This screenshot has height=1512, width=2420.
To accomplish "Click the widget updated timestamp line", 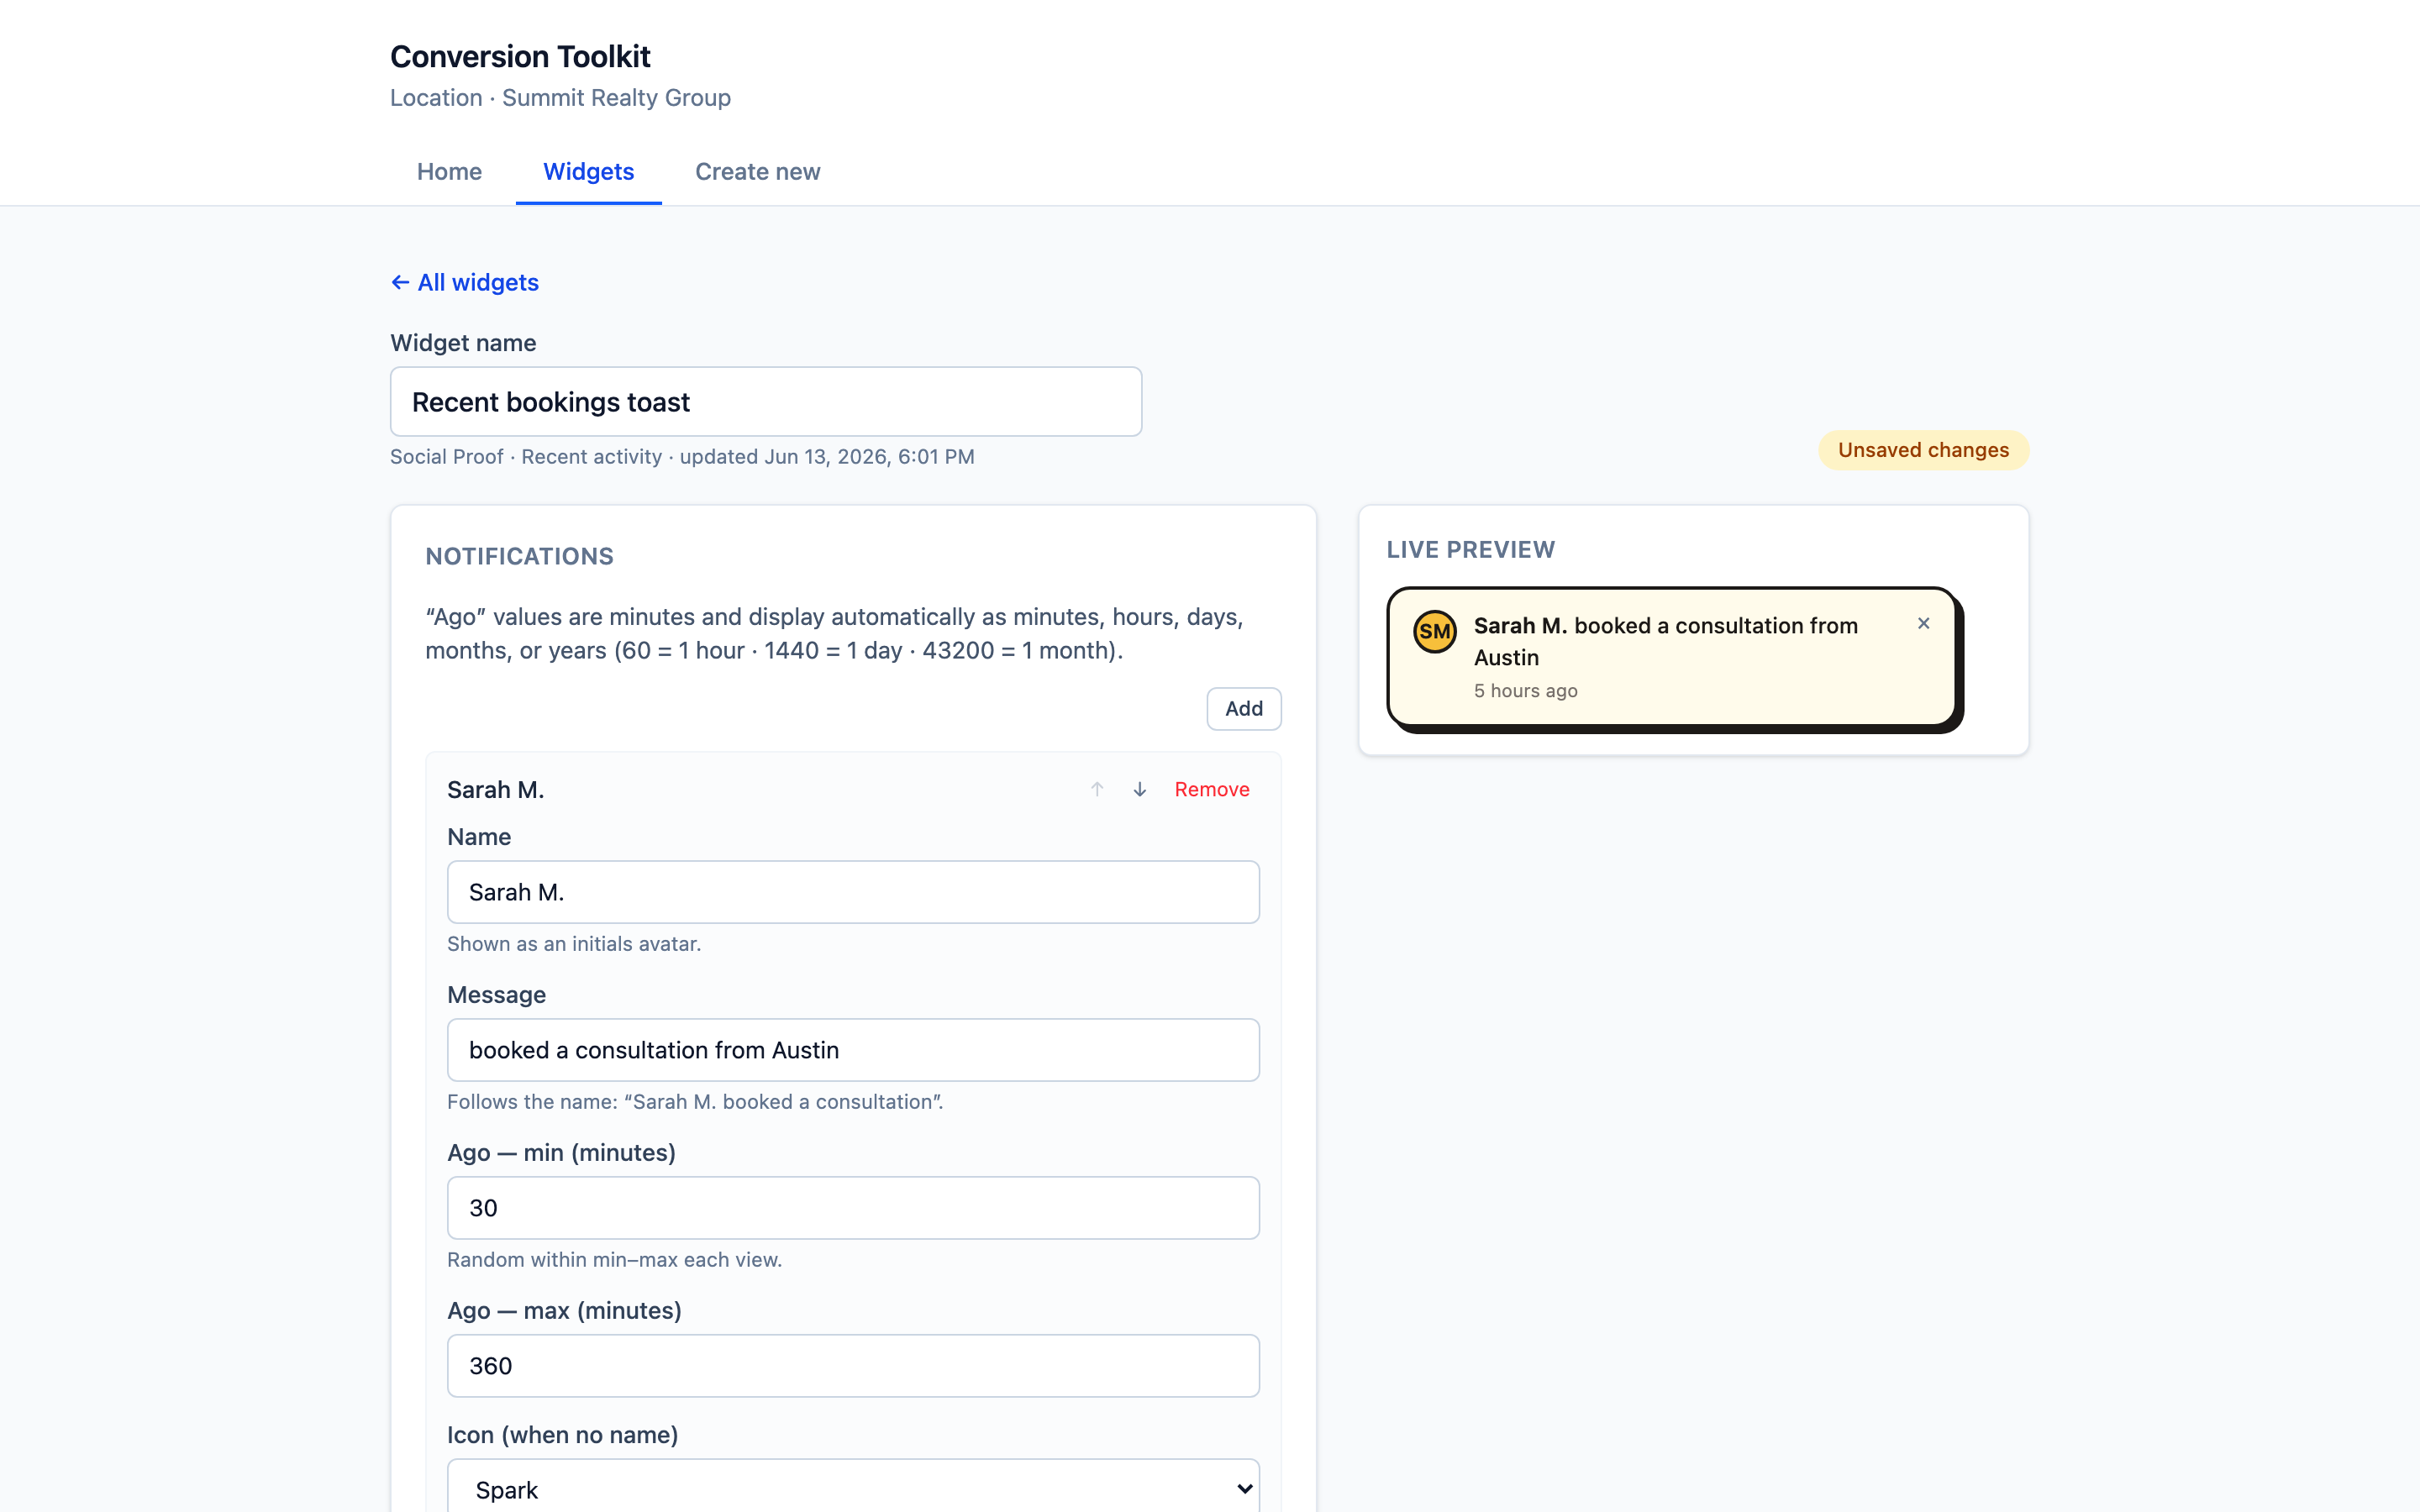I will coord(682,456).
